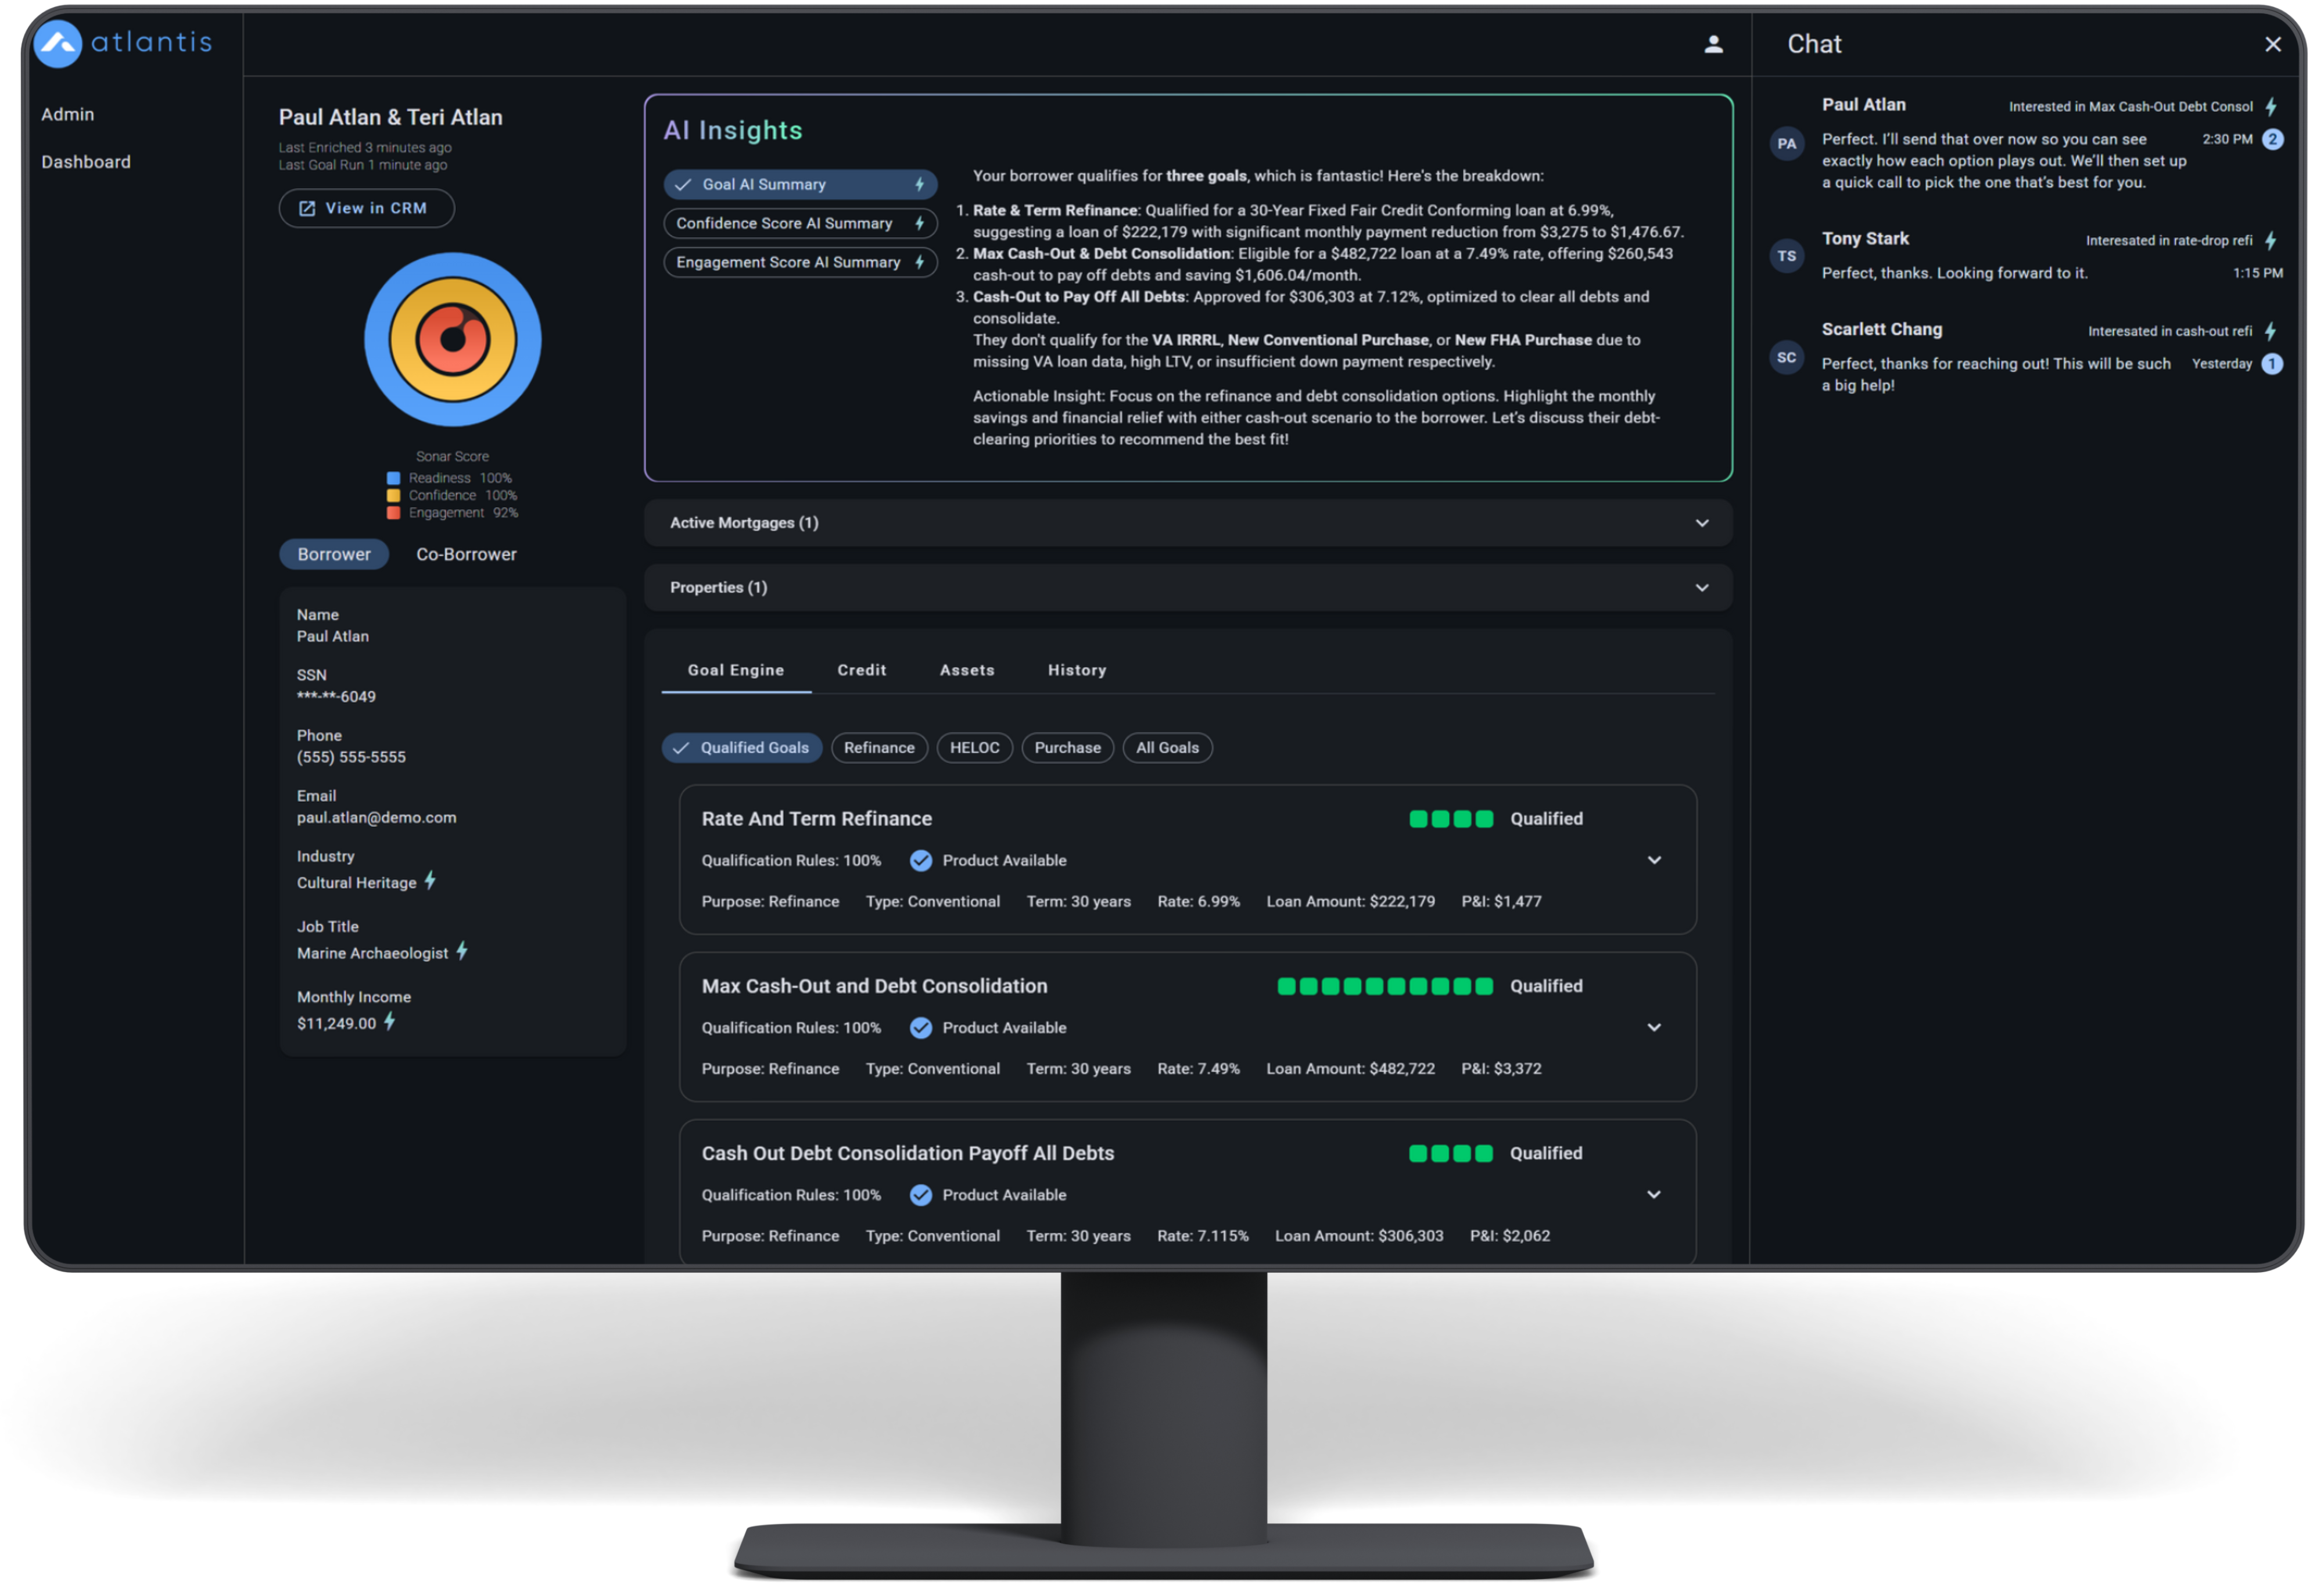Open the Assets tab
Image resolution: width=2324 pixels, height=1586 pixels.
(x=967, y=670)
